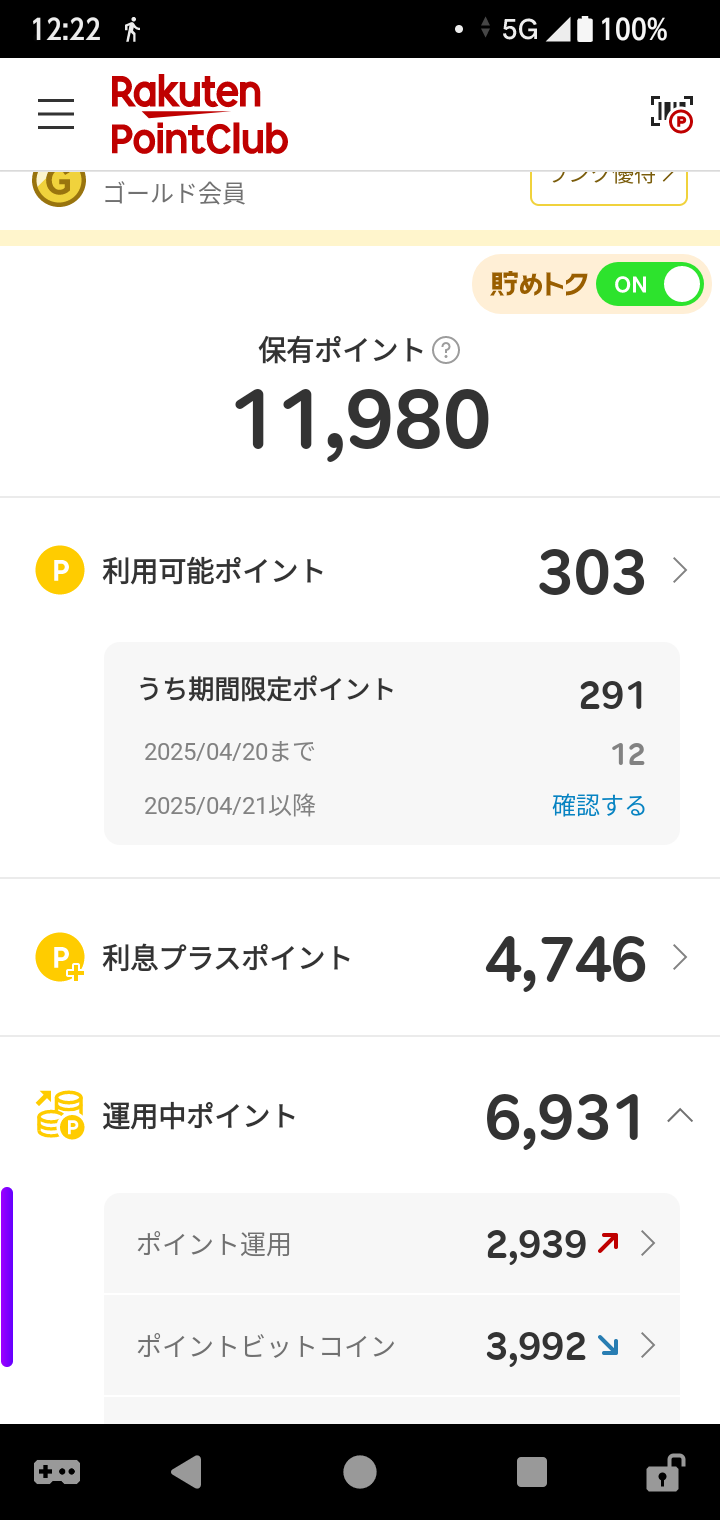Tap the coin stack icon for 運用中ポイント
This screenshot has width=720, height=1520.
pos(60,1115)
